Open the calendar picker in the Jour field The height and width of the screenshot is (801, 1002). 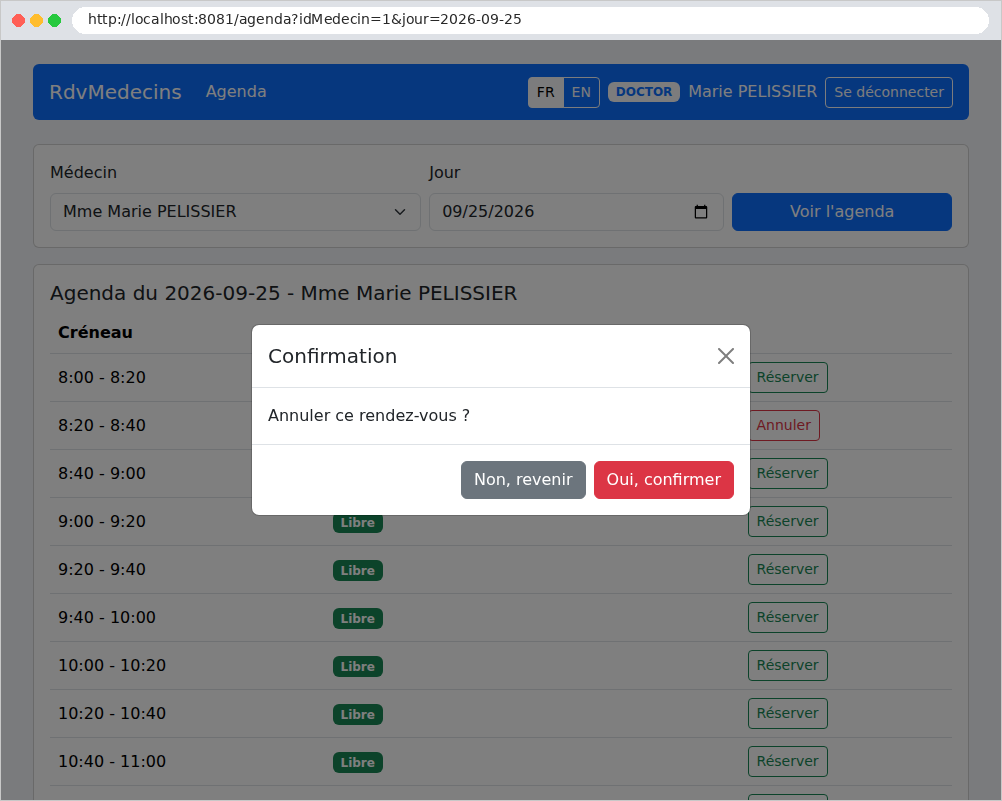coord(701,212)
